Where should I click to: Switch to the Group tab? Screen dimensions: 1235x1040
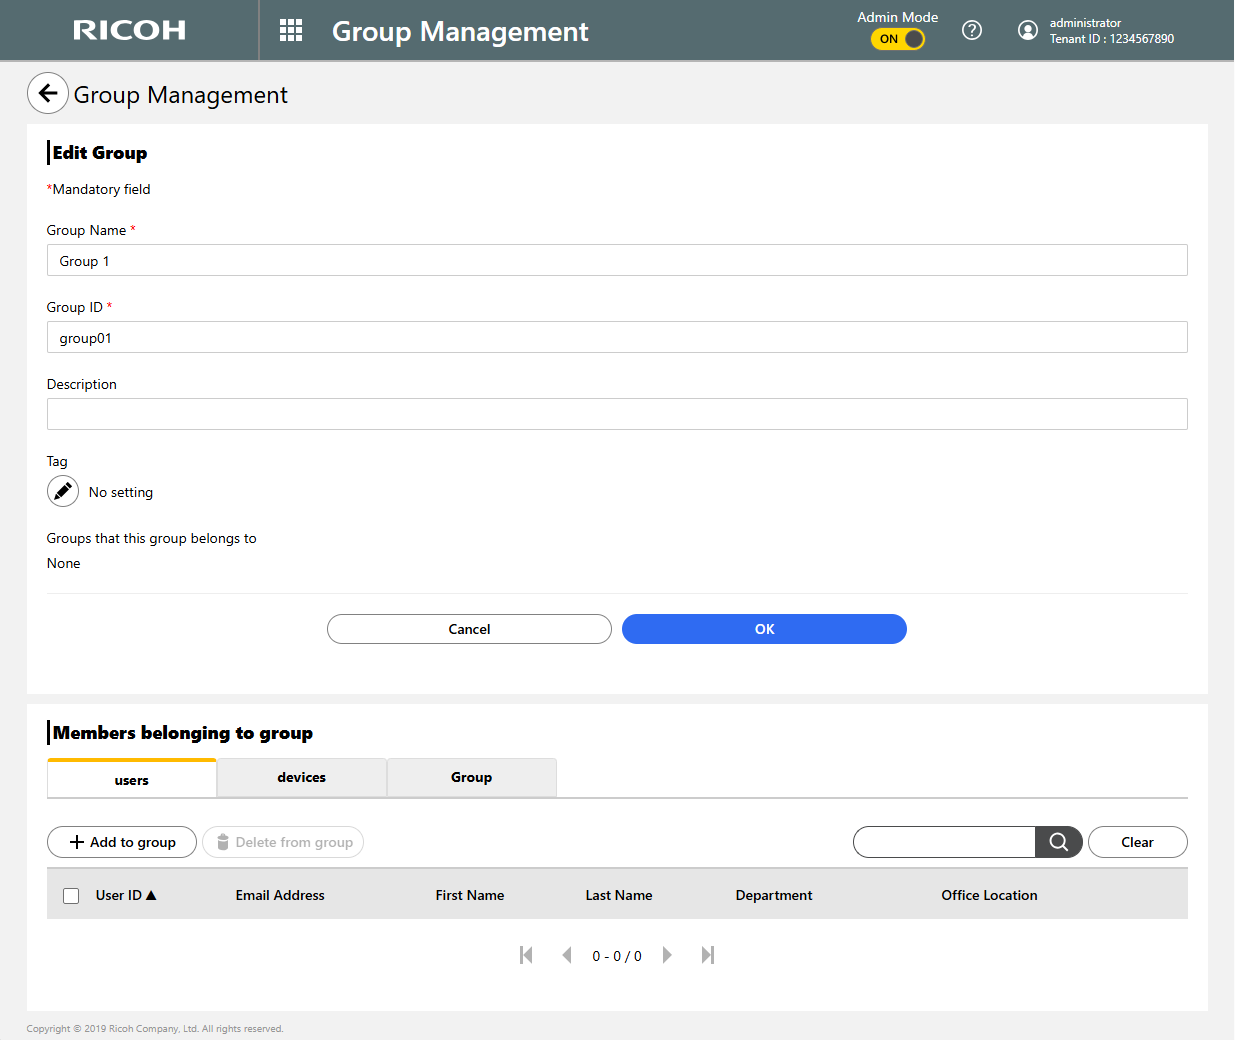(471, 777)
